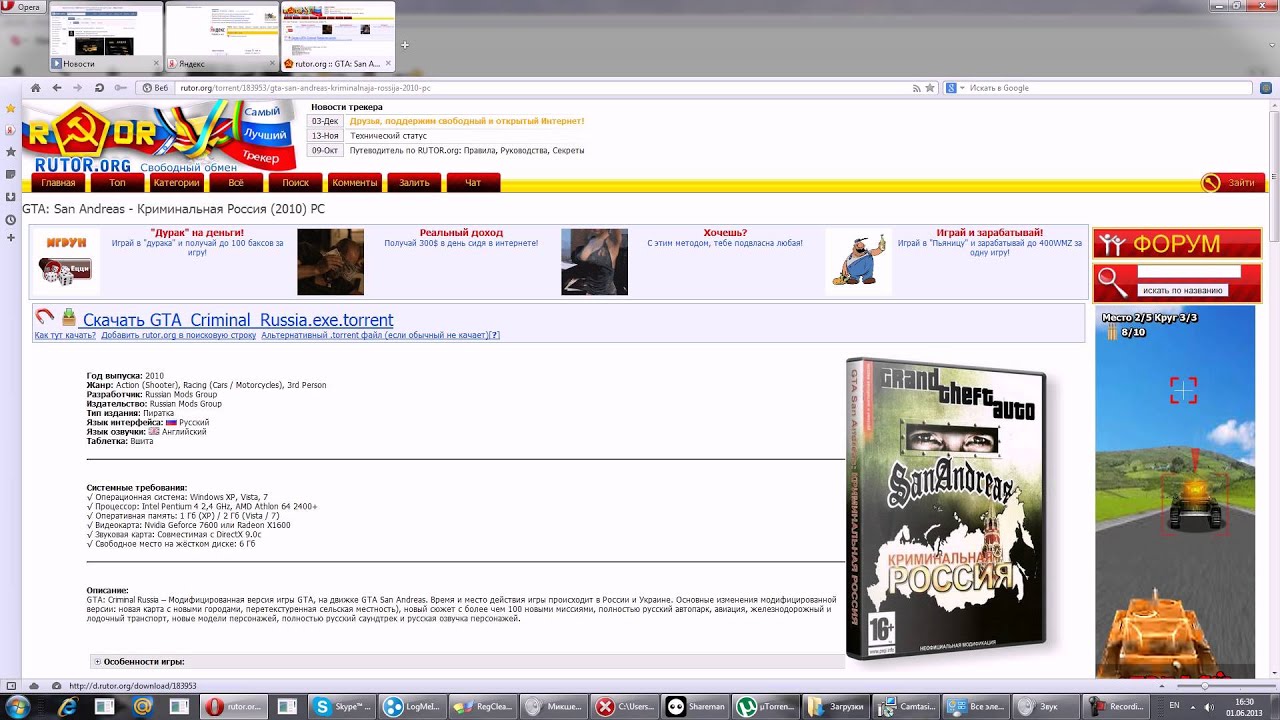The width and height of the screenshot is (1280, 720).
Task: Open the Всё site menu item
Action: pos(236,183)
